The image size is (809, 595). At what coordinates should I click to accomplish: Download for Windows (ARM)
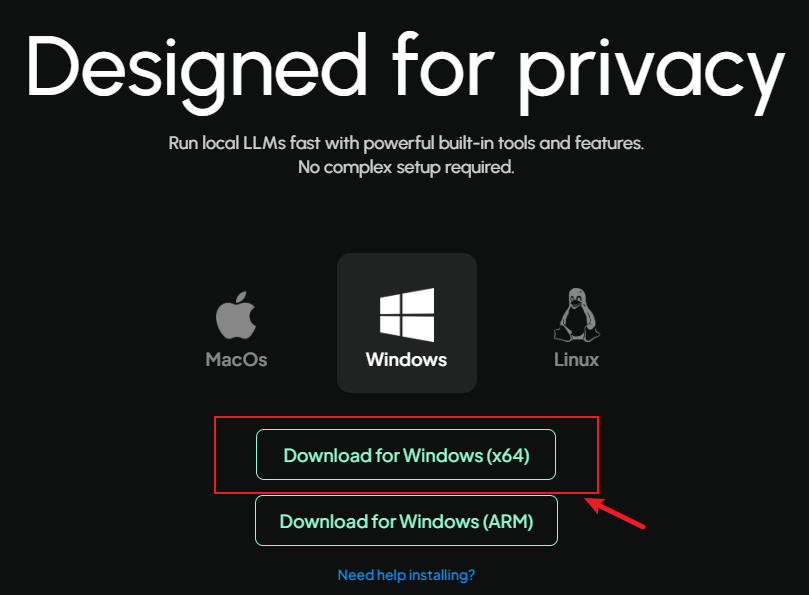[407, 521]
